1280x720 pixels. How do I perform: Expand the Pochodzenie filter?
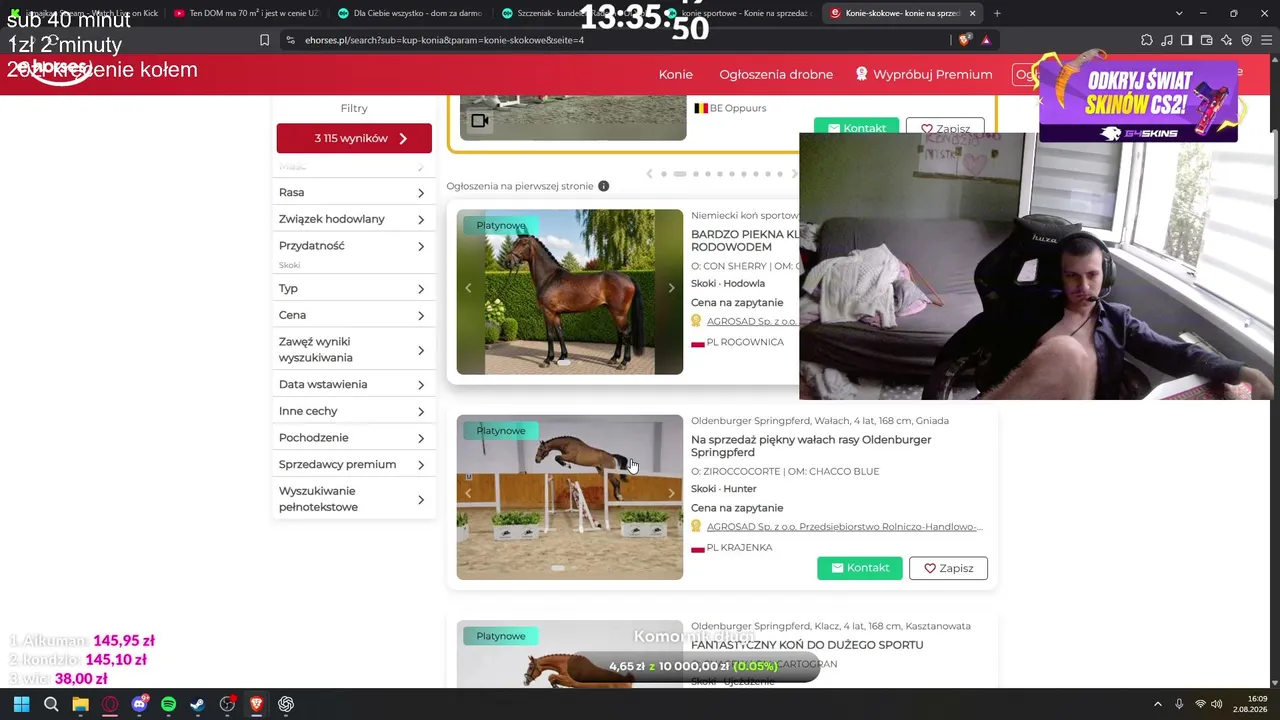[354, 438]
